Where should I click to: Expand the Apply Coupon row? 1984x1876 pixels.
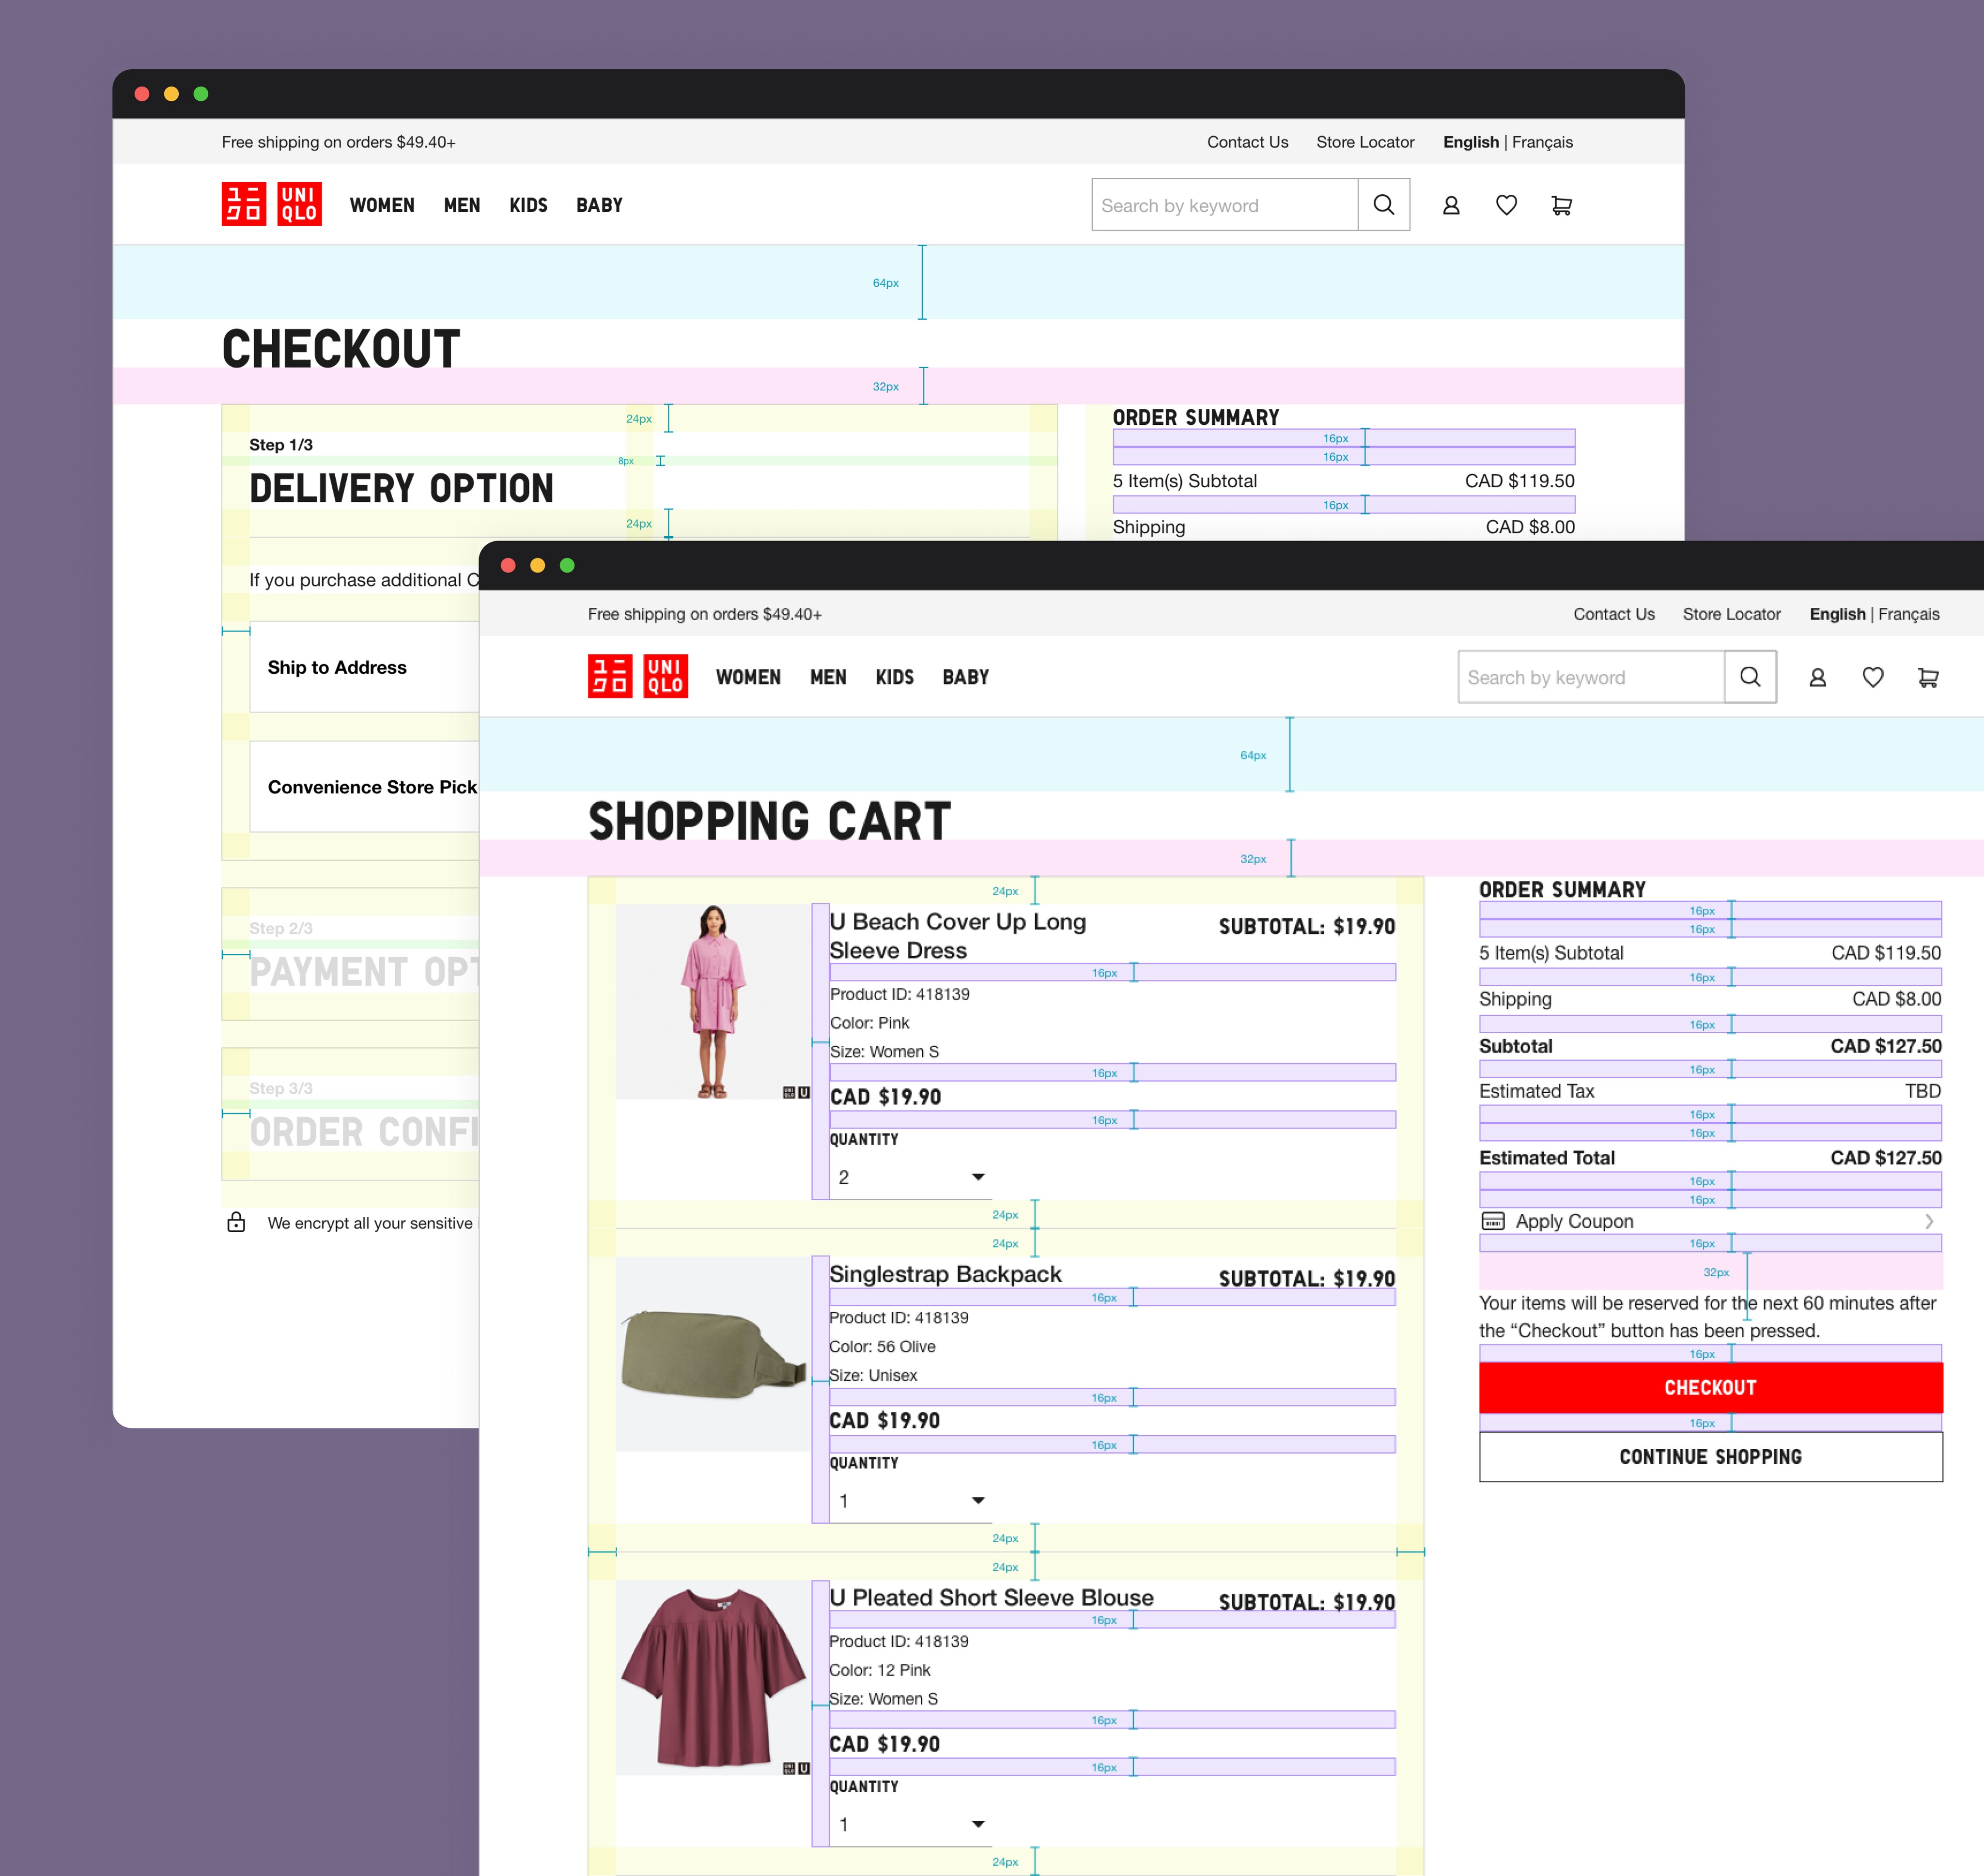tap(1709, 1221)
